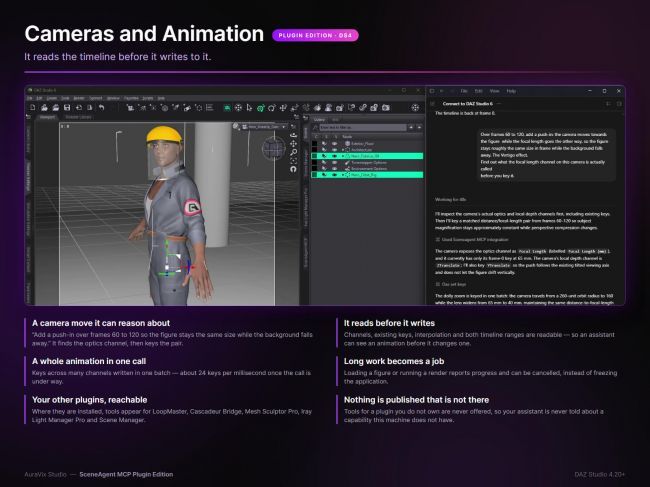Click the New Scene icon in toolbar
Screen dimensions: 650x487
coord(33,108)
